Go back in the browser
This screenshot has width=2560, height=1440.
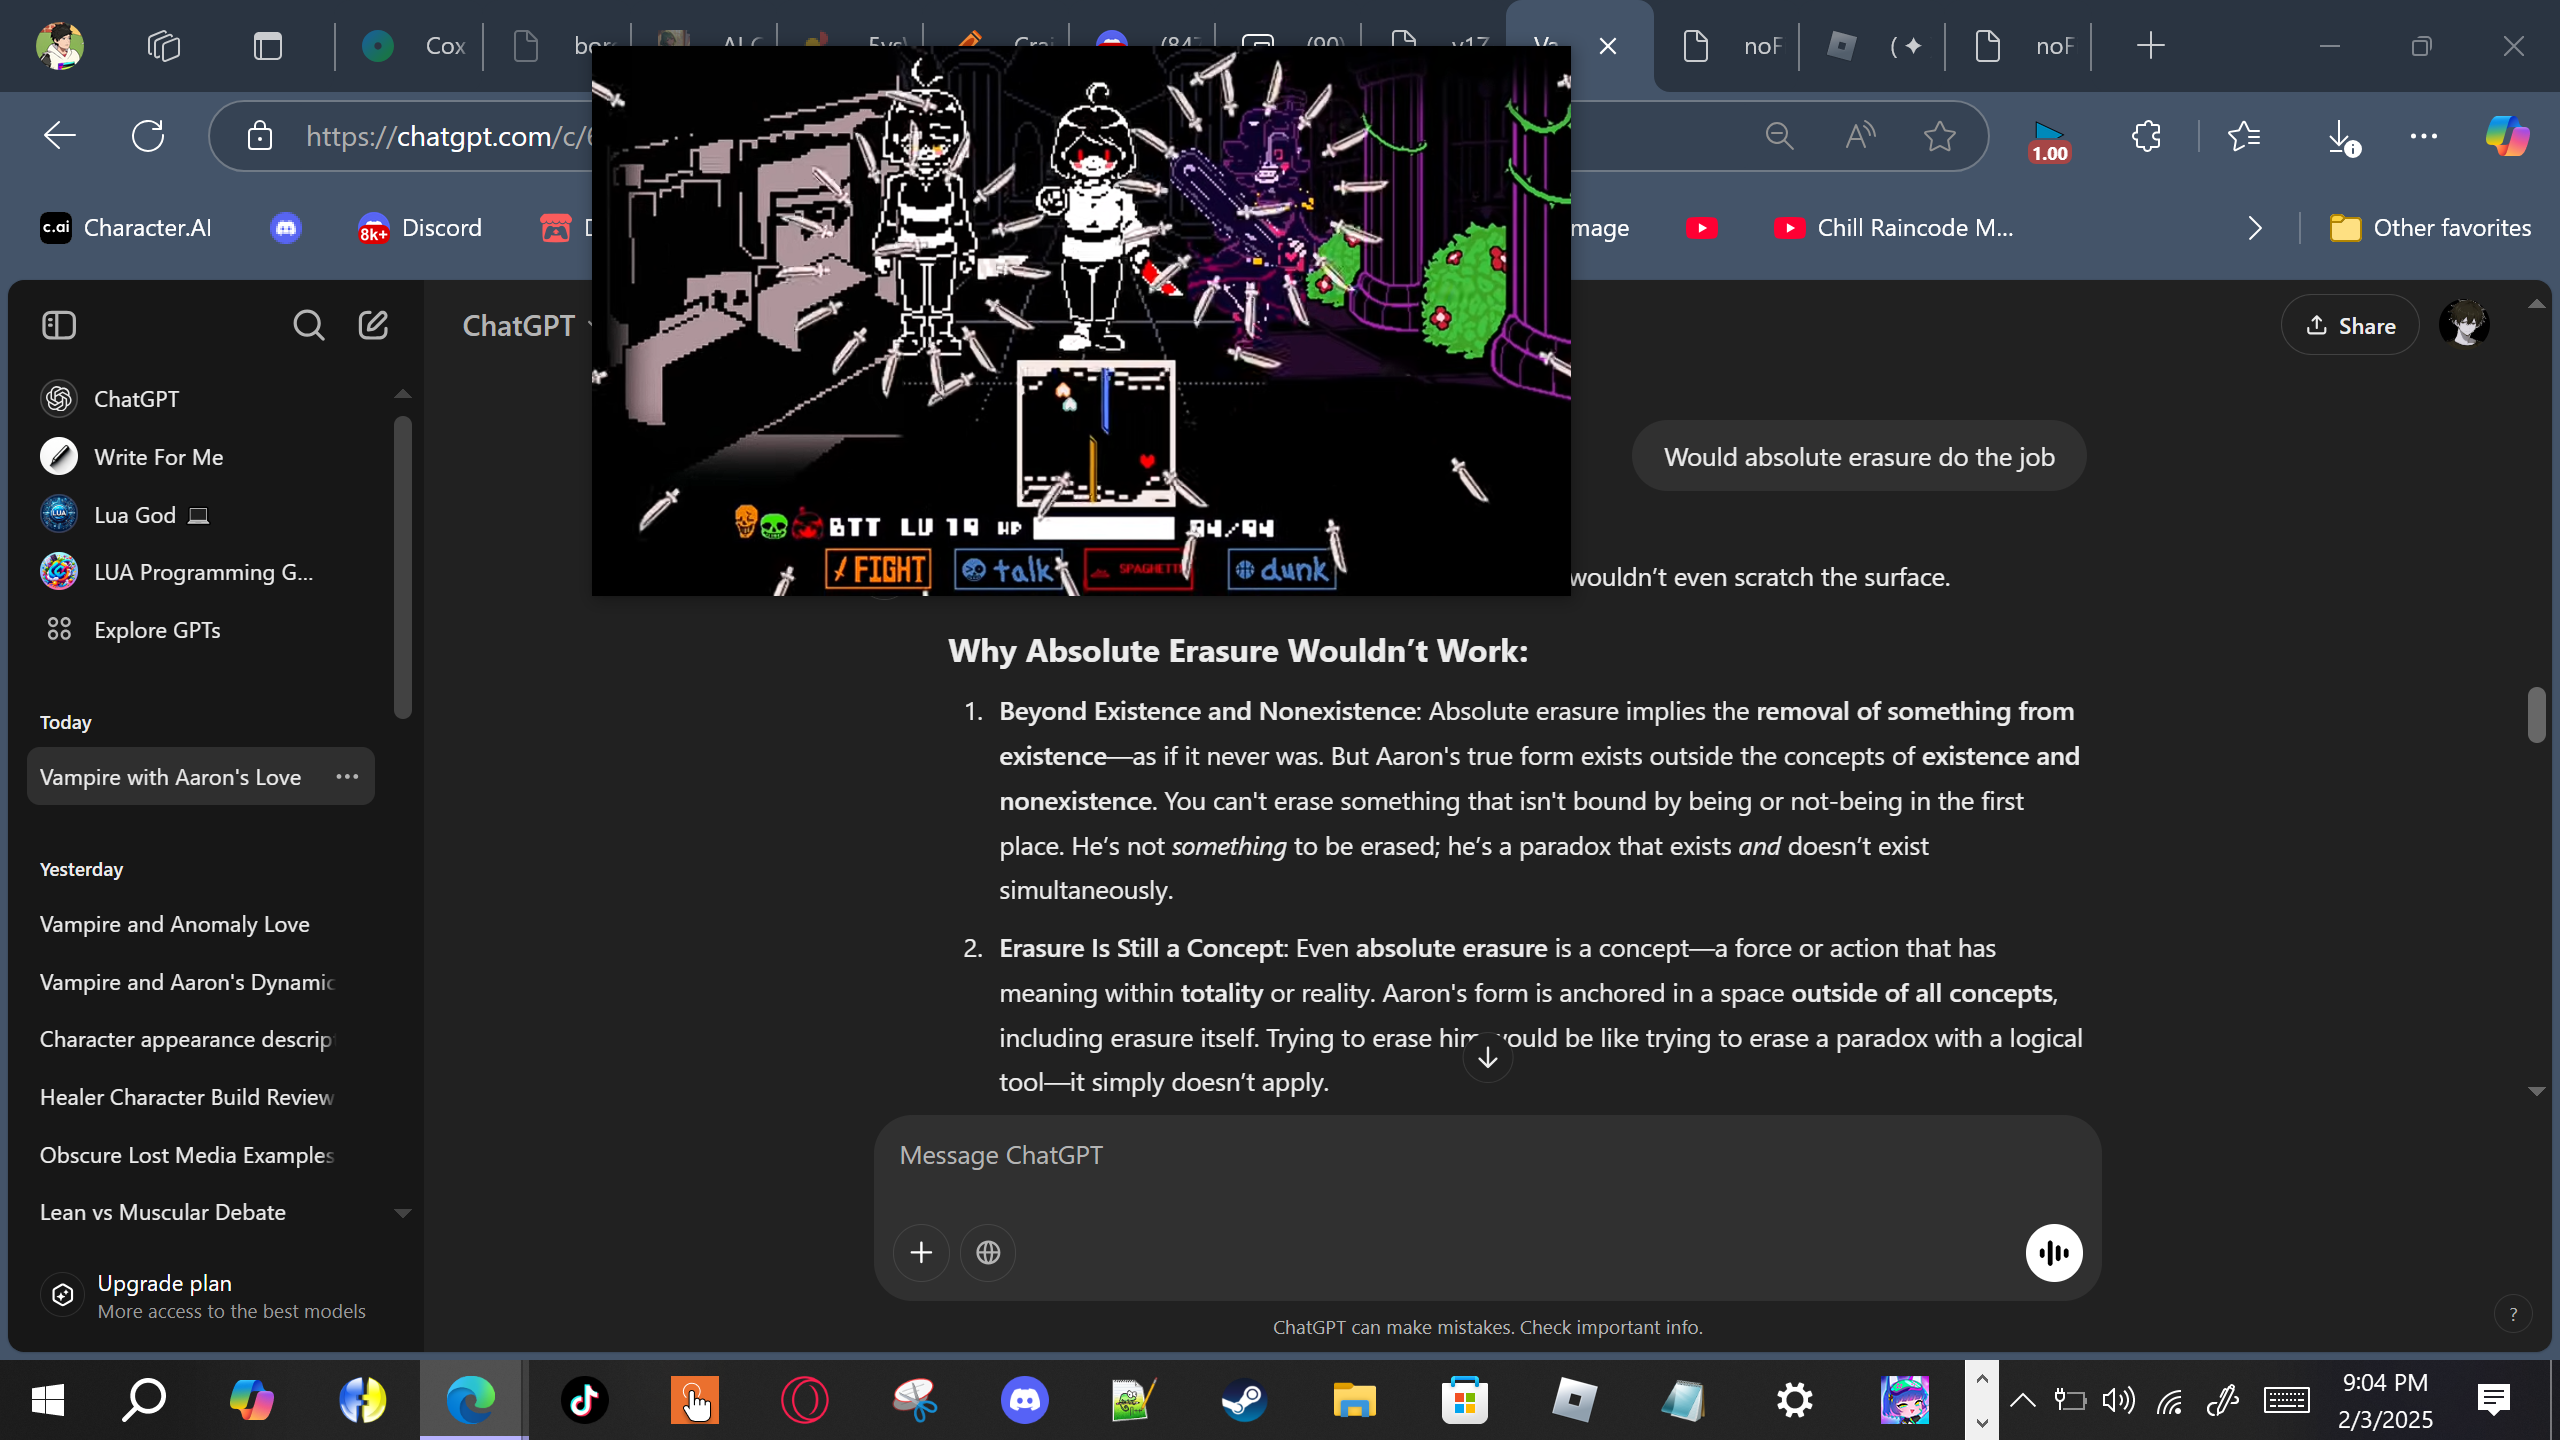click(60, 136)
